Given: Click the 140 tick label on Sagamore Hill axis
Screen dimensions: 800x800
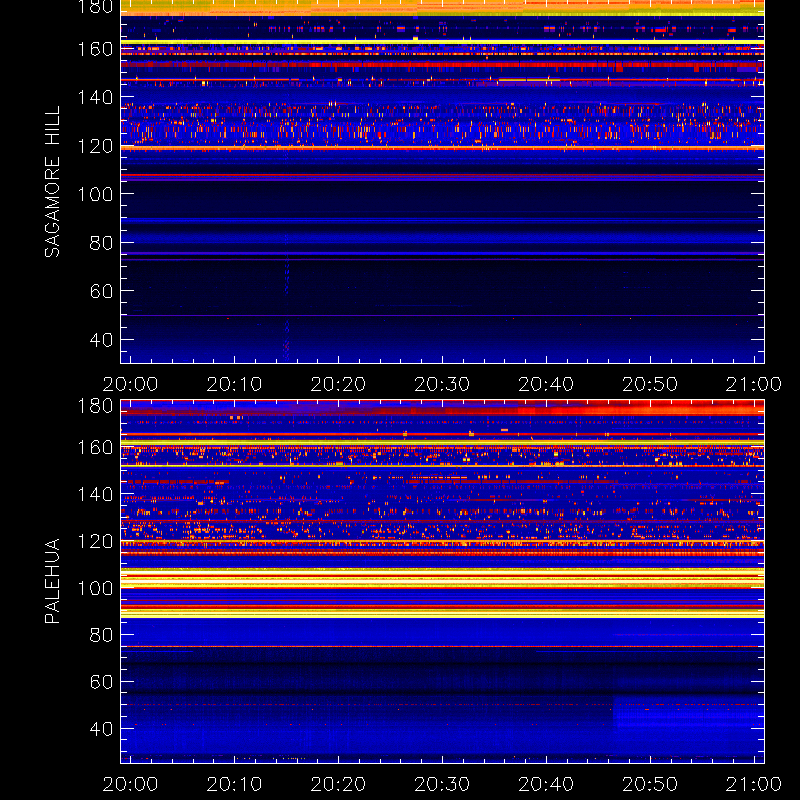Looking at the screenshot, I should point(95,97).
